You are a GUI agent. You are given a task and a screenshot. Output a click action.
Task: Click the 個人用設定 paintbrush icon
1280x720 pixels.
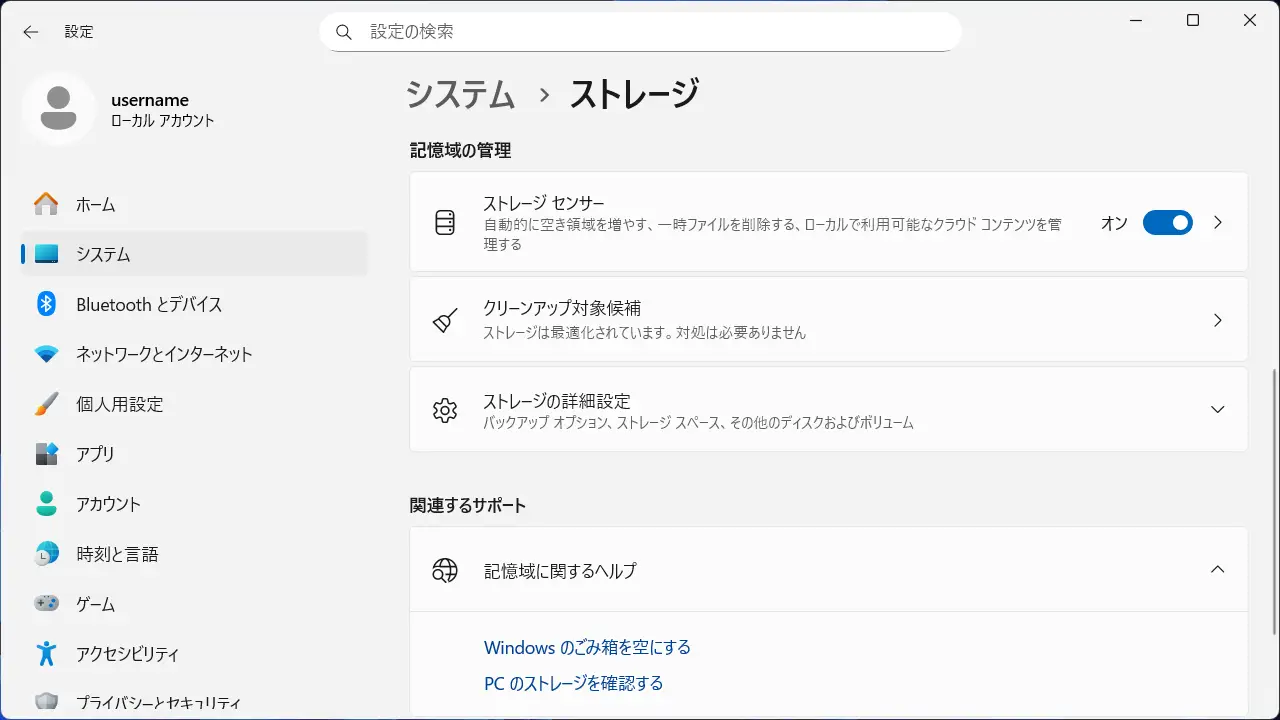(x=46, y=404)
